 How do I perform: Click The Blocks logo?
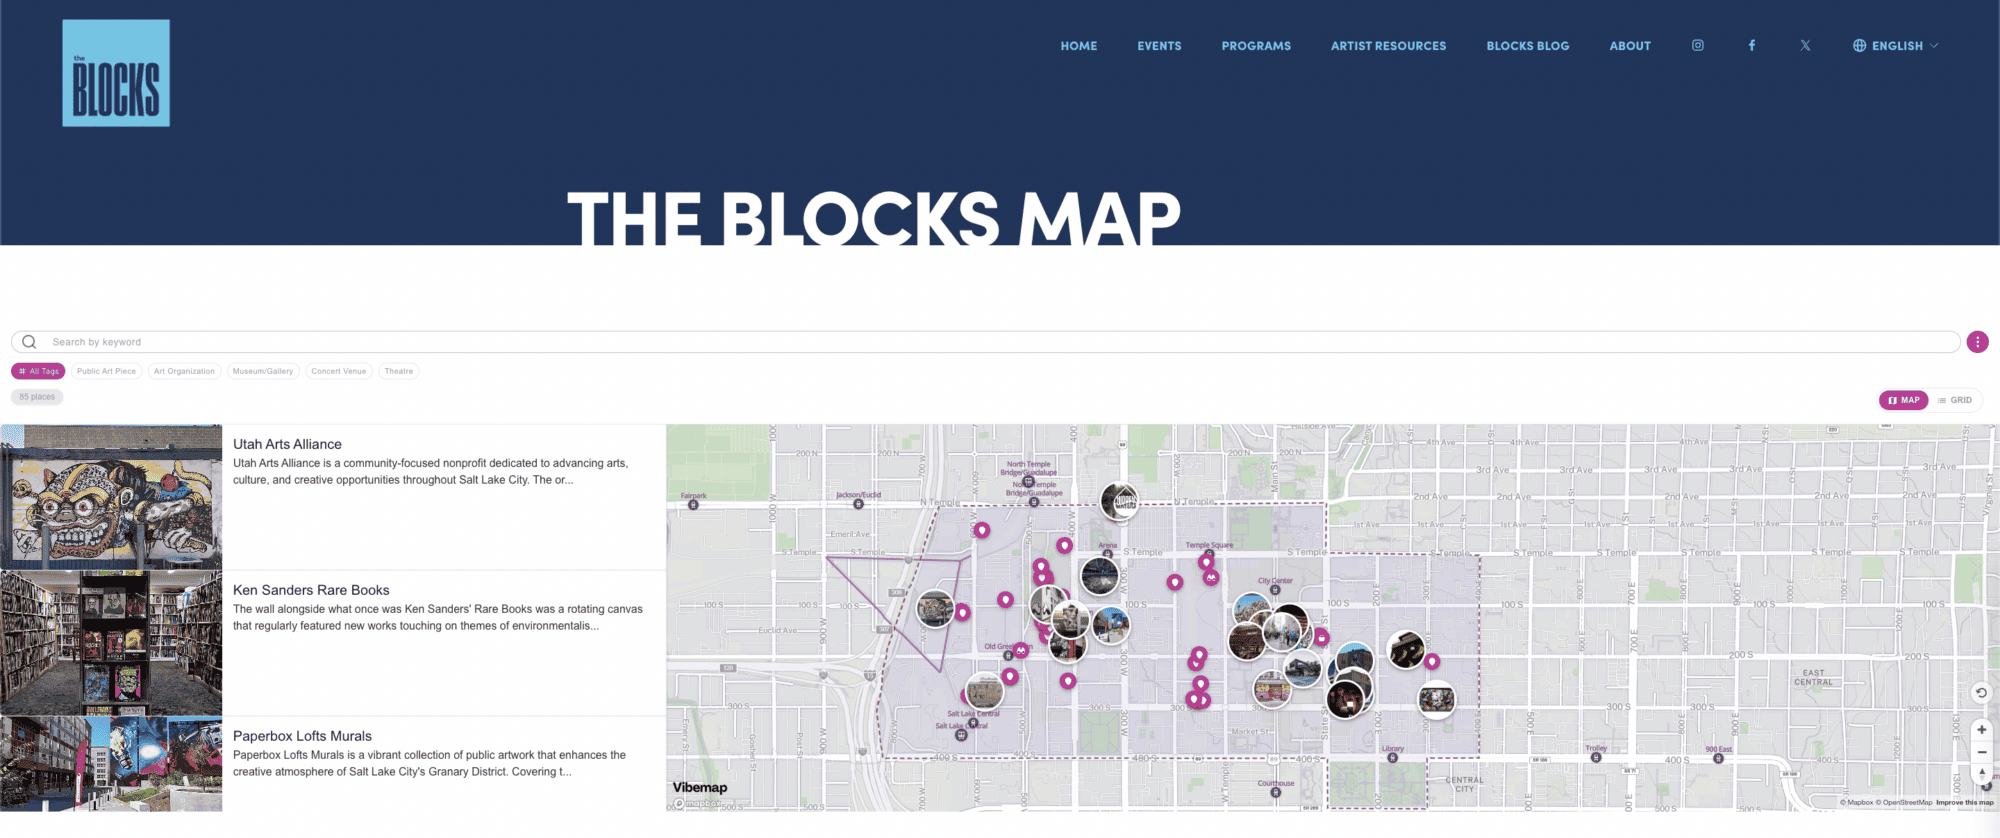click(116, 73)
